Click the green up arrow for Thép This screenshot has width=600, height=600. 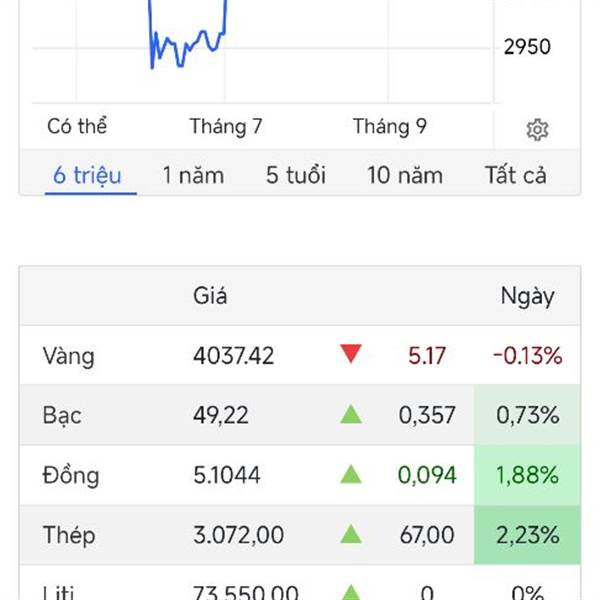click(350, 534)
